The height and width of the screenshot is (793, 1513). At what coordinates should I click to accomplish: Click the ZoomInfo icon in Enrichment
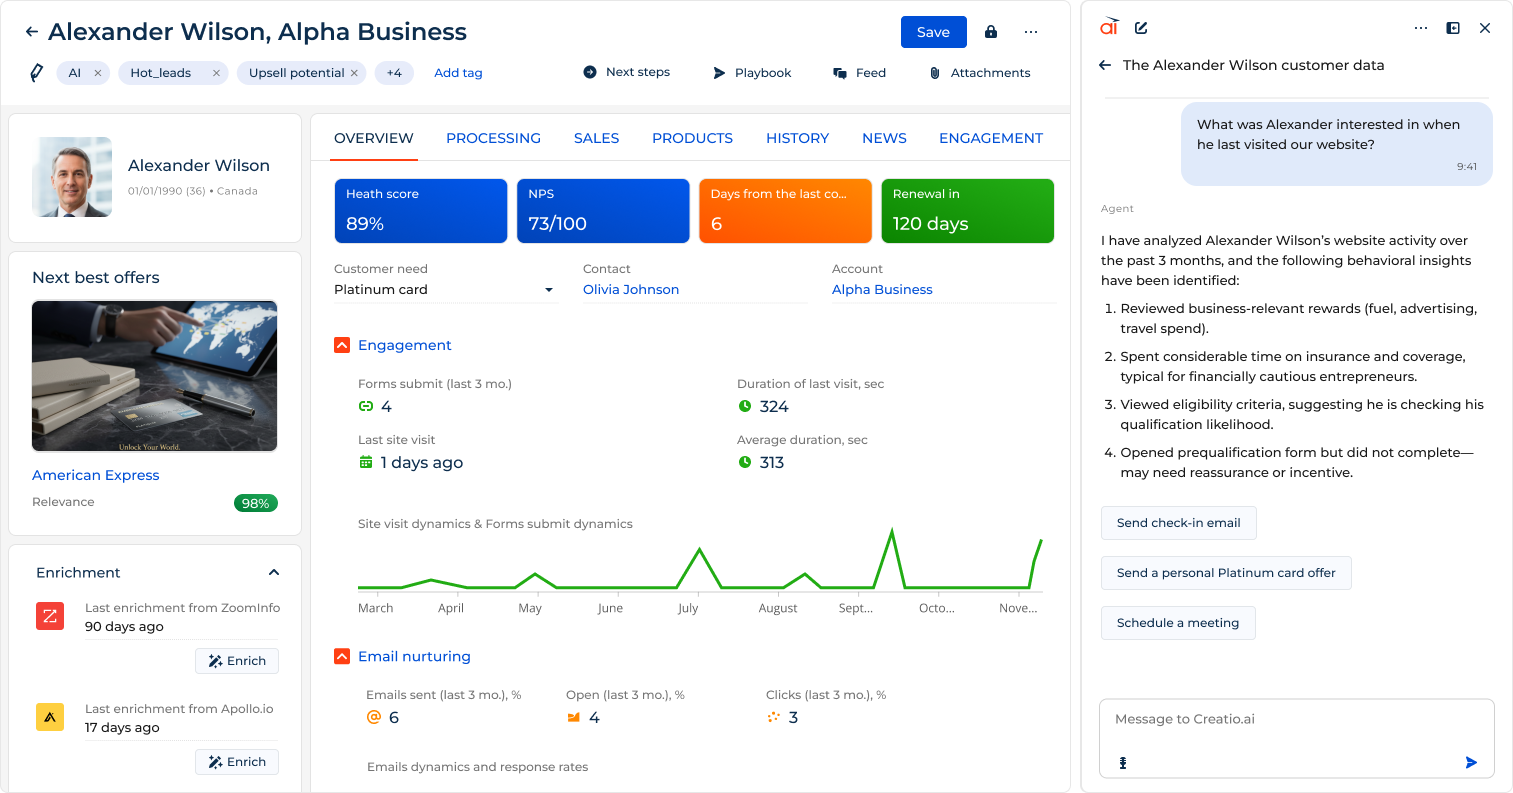pos(50,616)
